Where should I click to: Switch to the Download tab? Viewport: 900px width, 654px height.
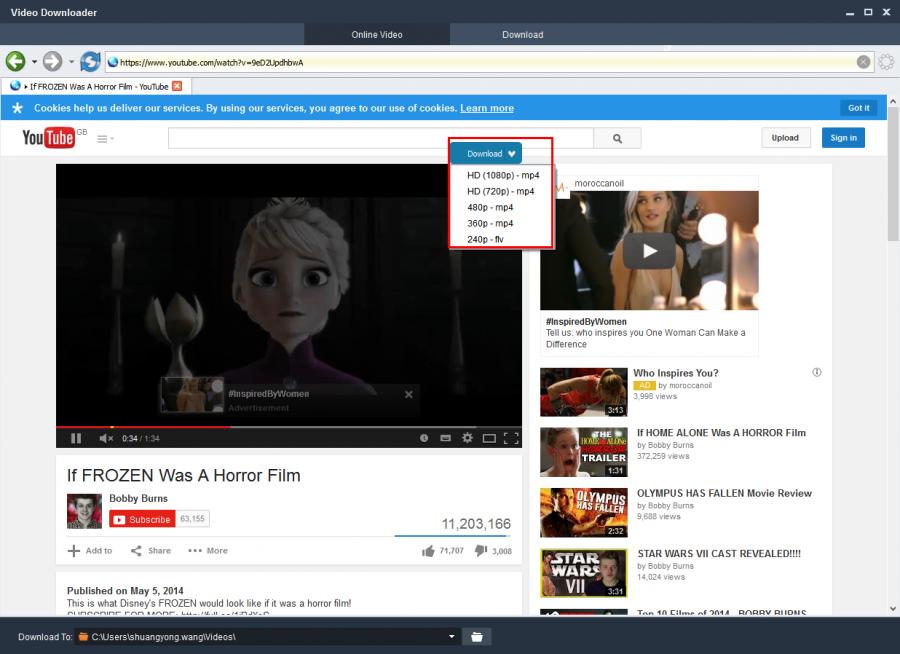click(522, 35)
